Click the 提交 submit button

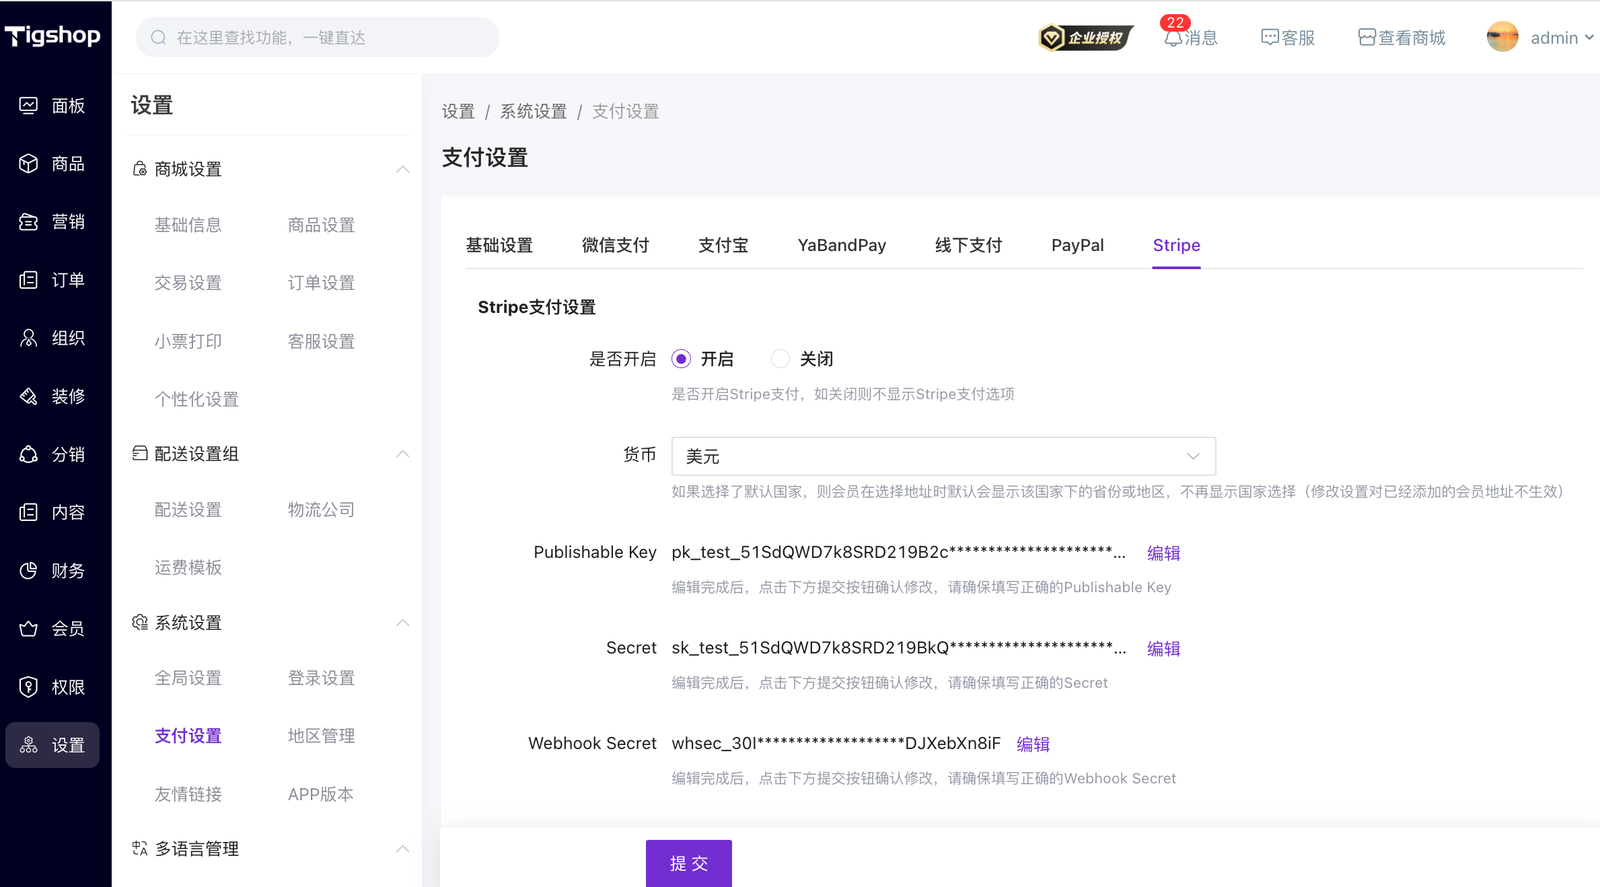click(x=688, y=863)
